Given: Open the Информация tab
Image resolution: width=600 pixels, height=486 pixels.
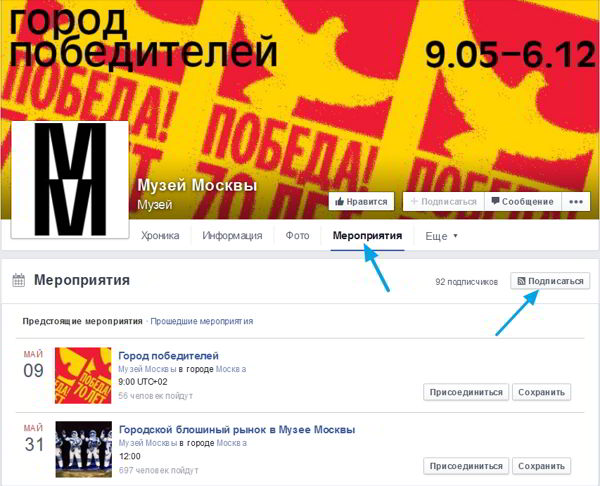Looking at the screenshot, I should click(232, 235).
